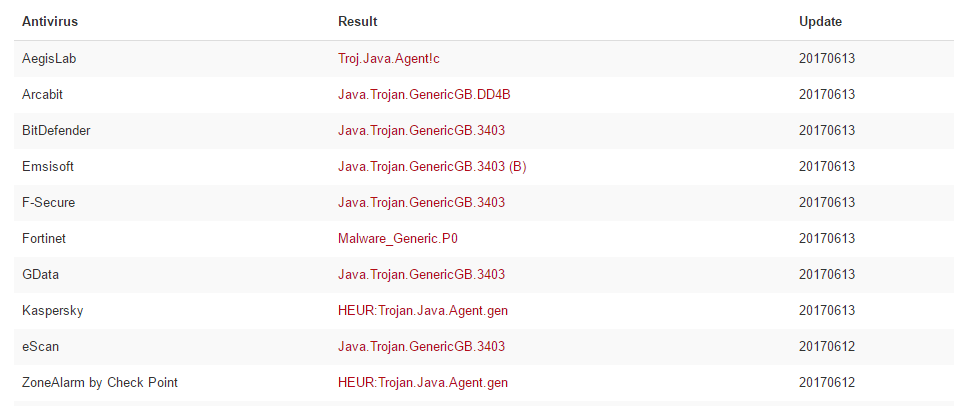Image resolution: width=968 pixels, height=406 pixels.
Task: Select the Fortinet row name
Action: click(44, 238)
